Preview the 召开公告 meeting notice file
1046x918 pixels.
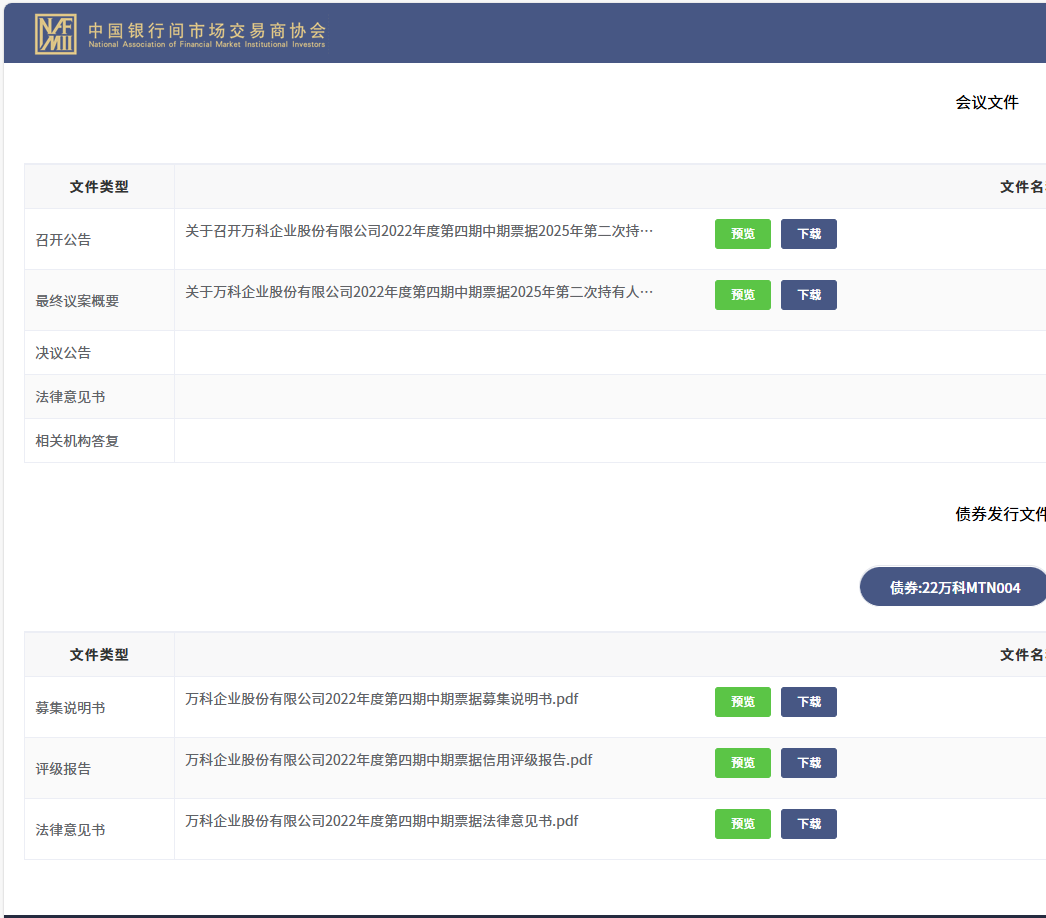(742, 234)
